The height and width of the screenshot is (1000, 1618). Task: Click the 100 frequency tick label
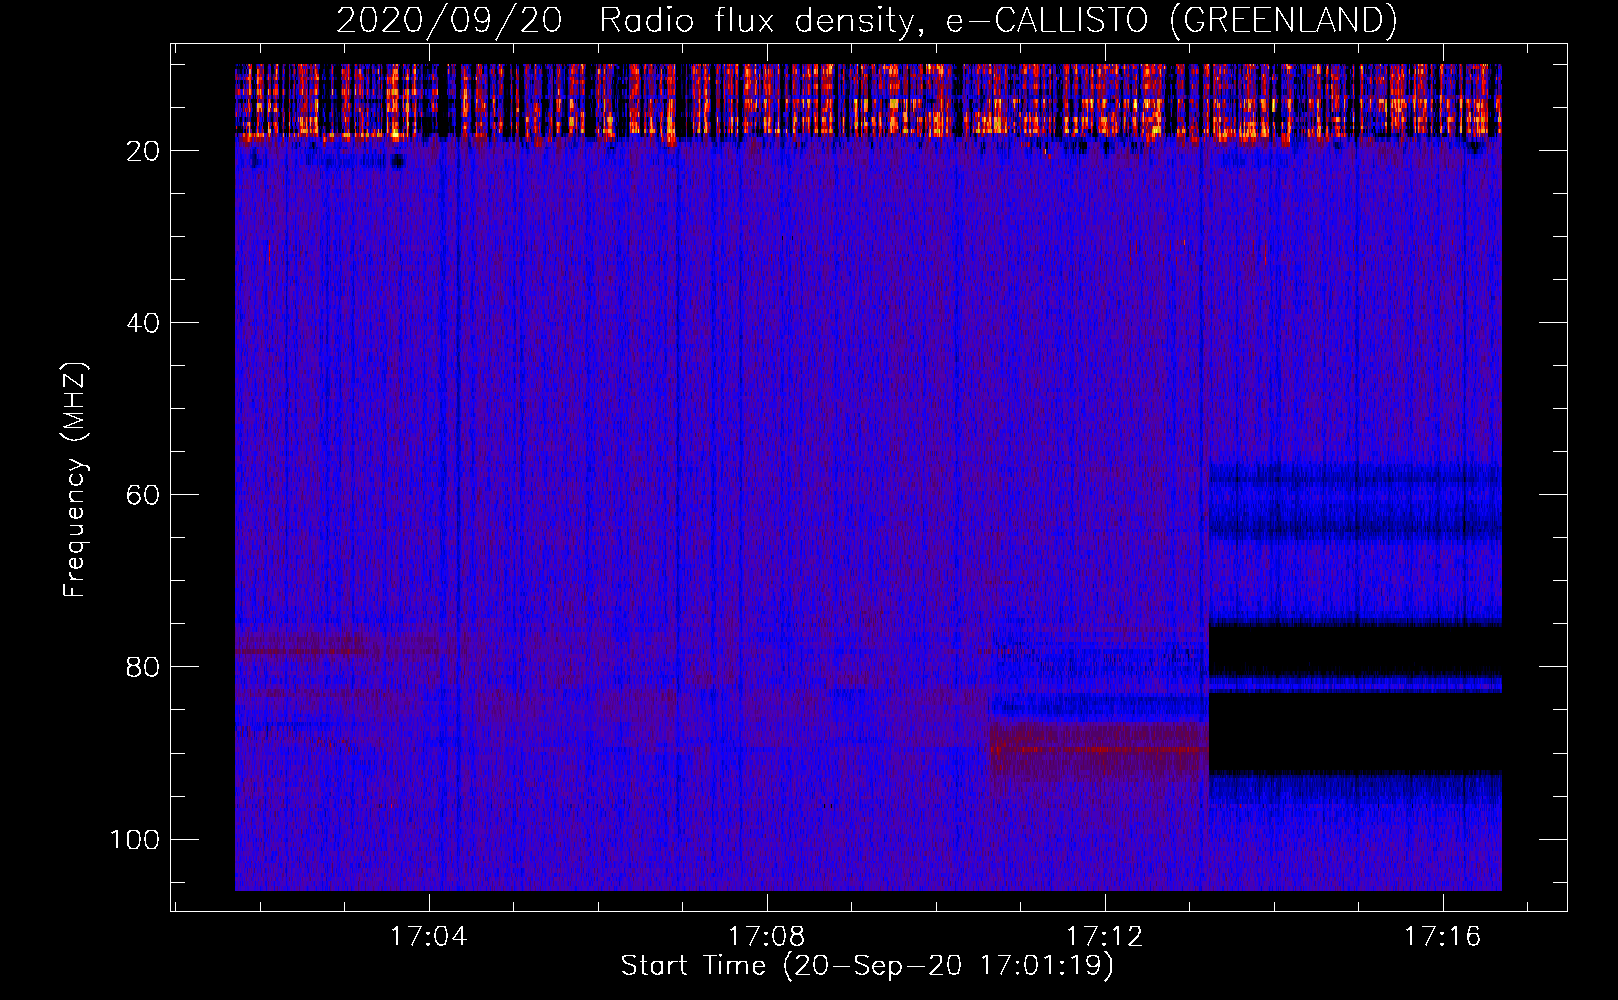tap(135, 839)
